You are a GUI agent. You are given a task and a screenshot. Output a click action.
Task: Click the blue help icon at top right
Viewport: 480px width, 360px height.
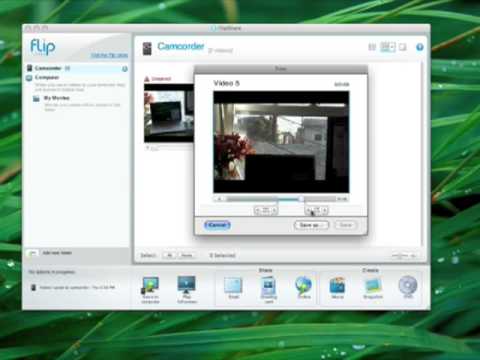pos(420,47)
